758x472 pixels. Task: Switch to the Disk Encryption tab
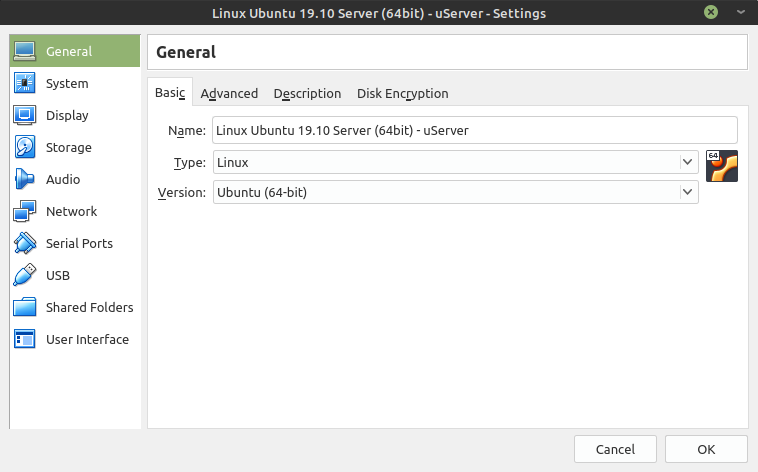[x=403, y=93]
